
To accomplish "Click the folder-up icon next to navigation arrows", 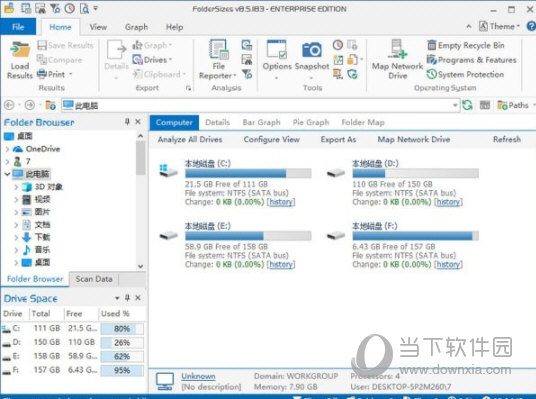I will click(51, 105).
